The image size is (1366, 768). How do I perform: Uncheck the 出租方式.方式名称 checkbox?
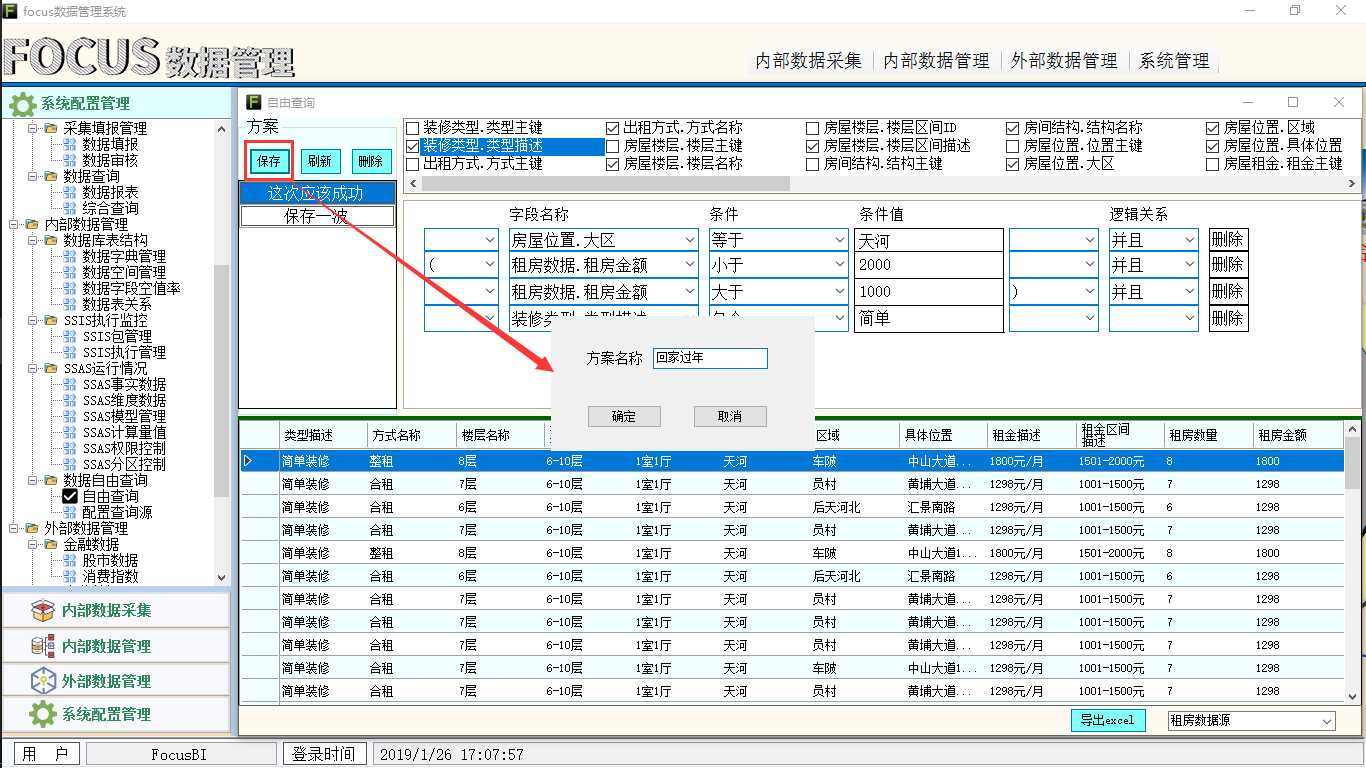pyautogui.click(x=613, y=128)
